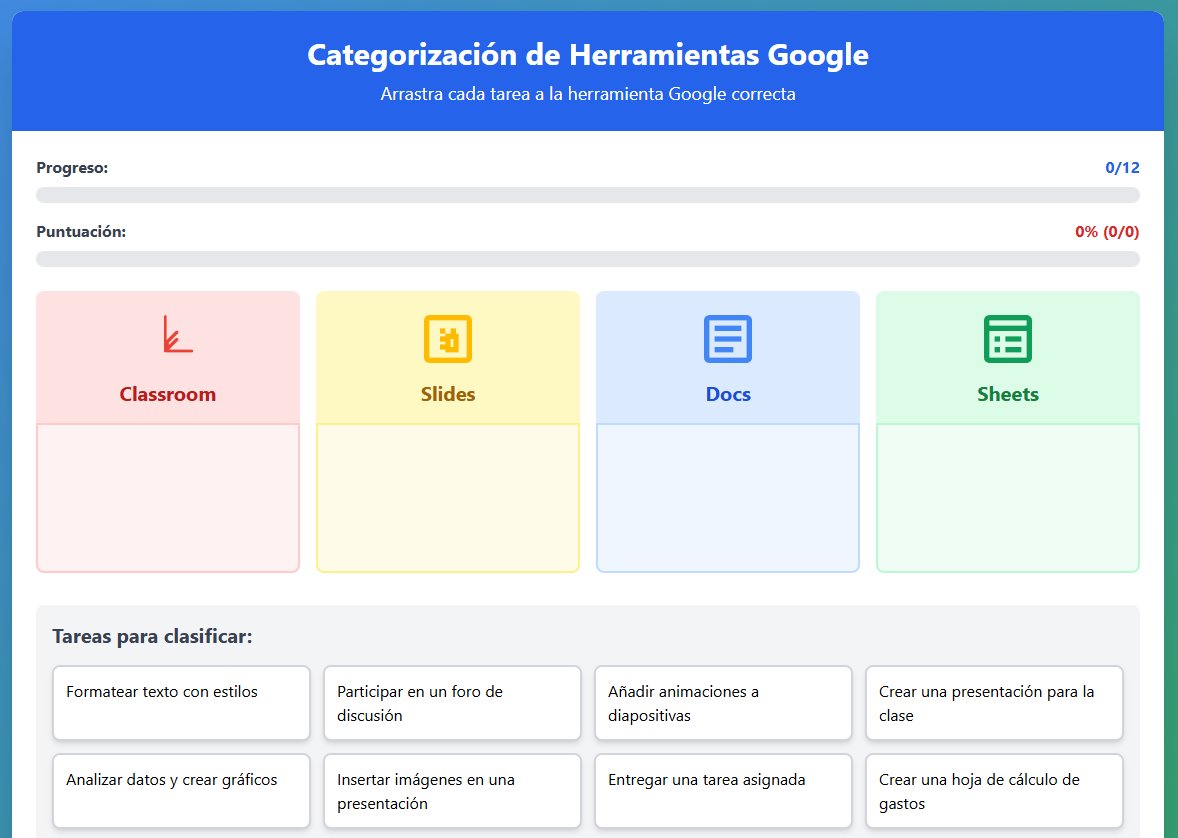Click the 0% (0/0) score value

pyautogui.click(x=1107, y=231)
